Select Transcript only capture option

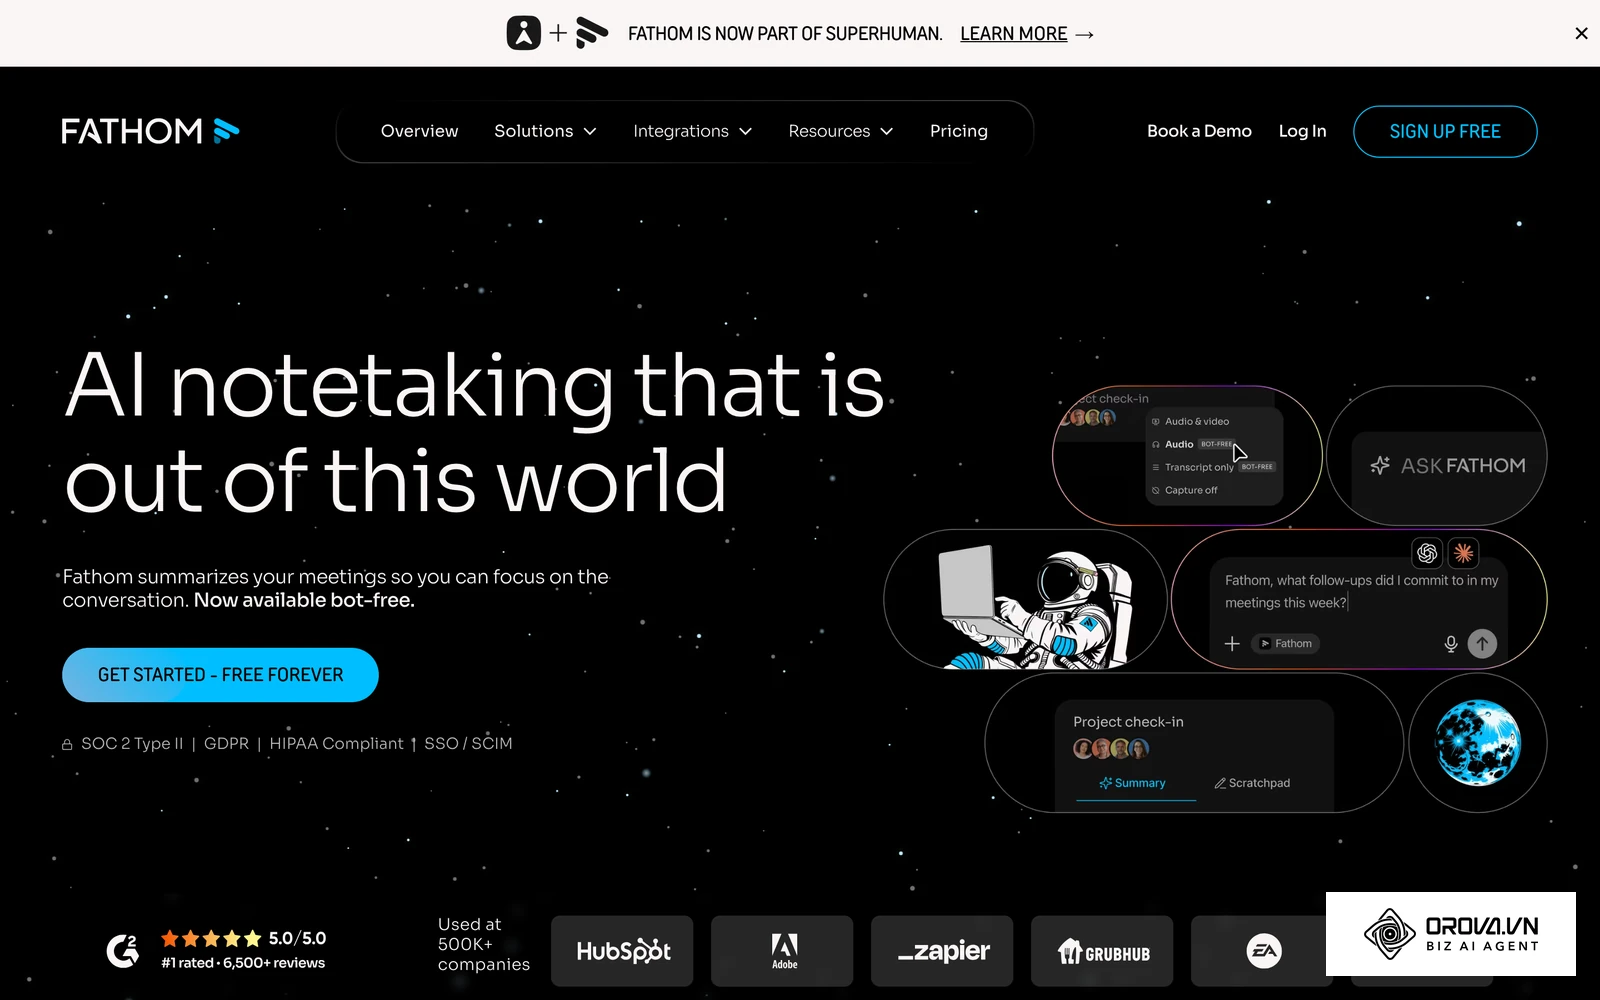(1213, 467)
